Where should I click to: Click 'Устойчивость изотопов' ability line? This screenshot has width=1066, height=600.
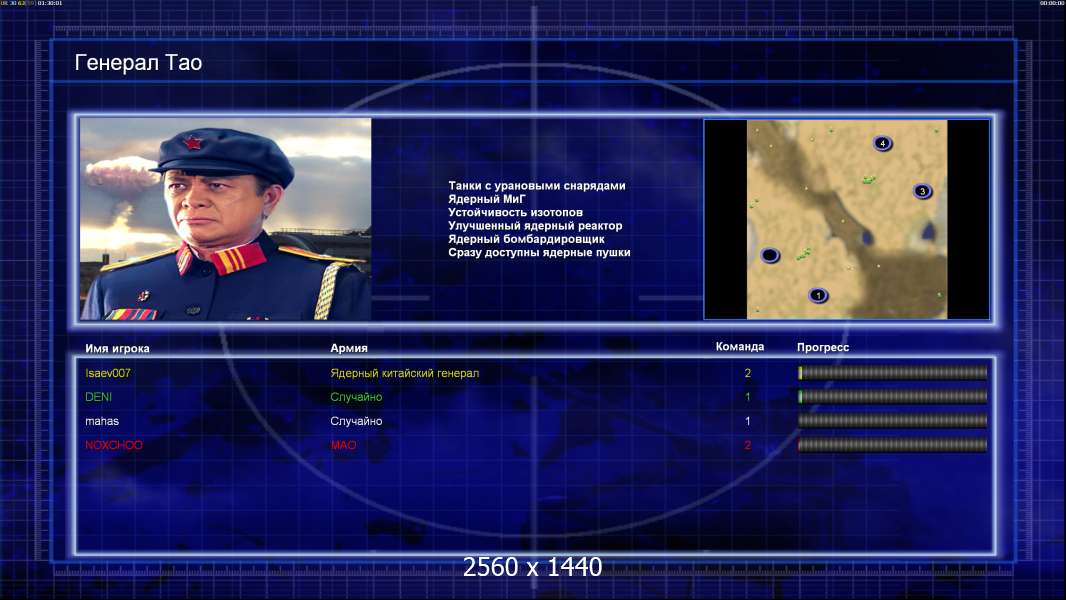tap(515, 212)
